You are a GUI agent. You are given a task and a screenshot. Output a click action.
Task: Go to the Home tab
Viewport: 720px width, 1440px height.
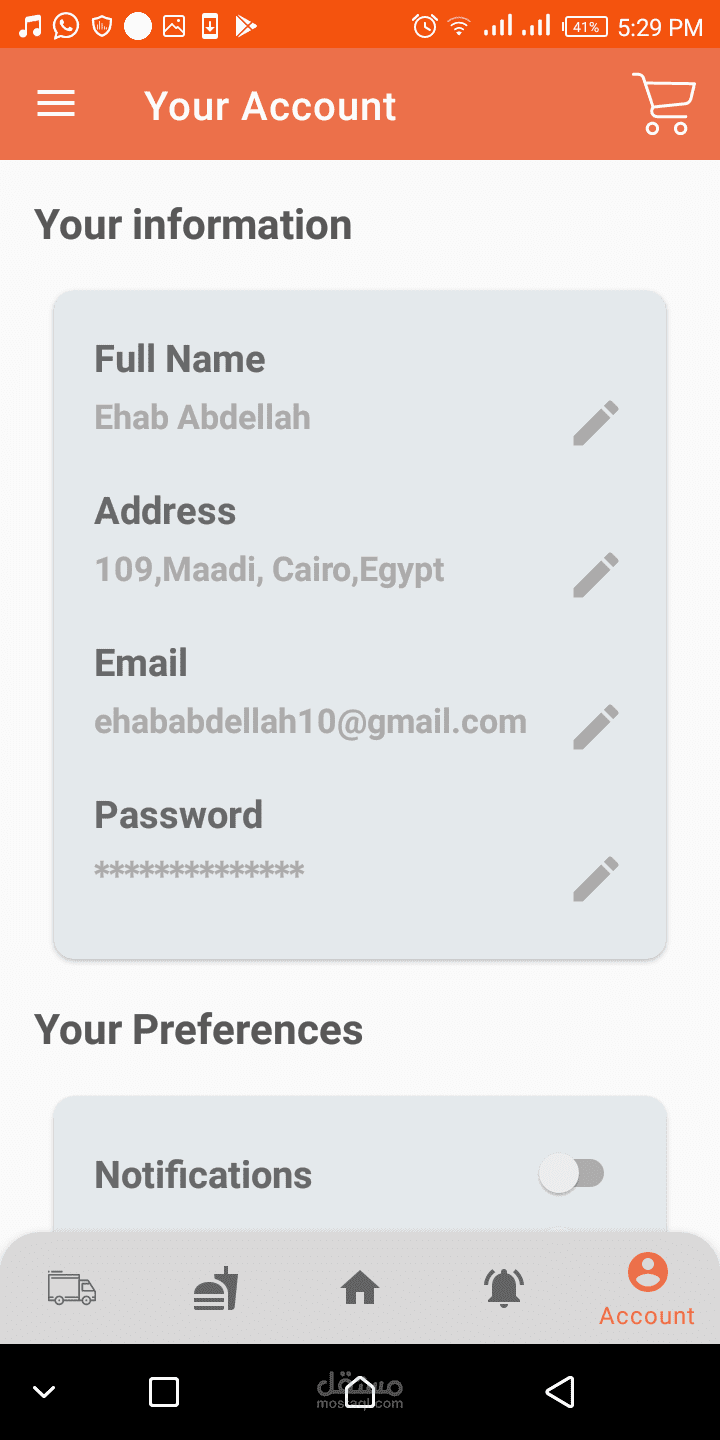click(360, 1288)
